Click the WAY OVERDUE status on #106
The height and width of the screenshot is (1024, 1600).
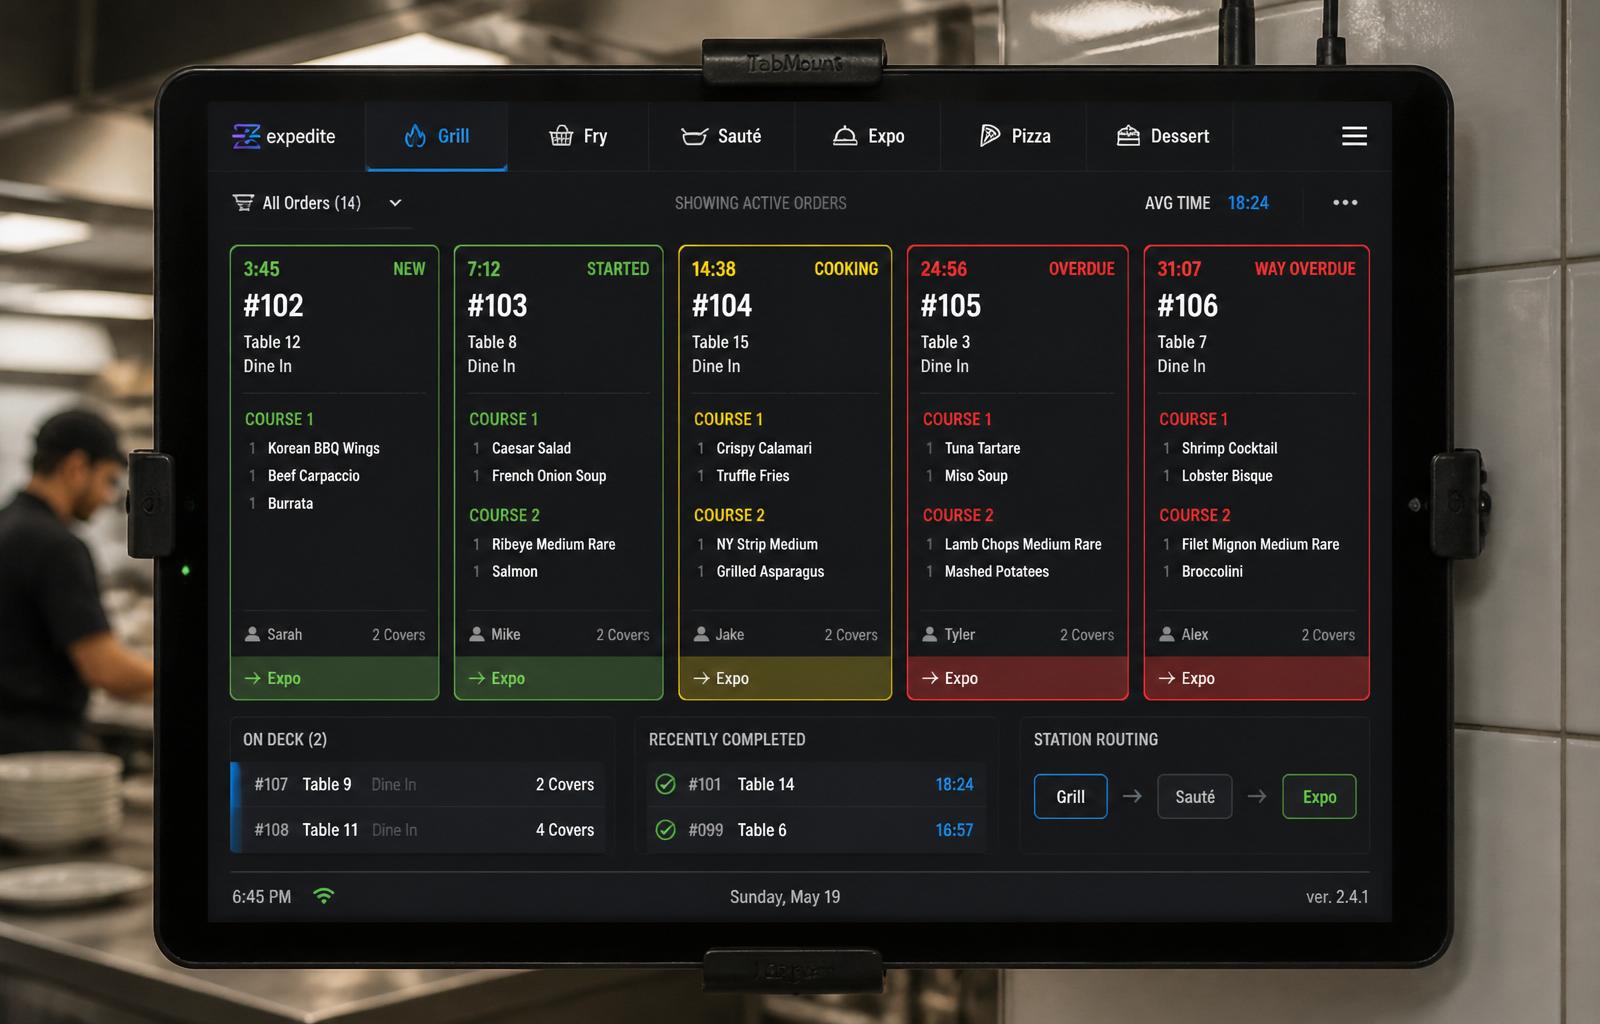point(1305,269)
